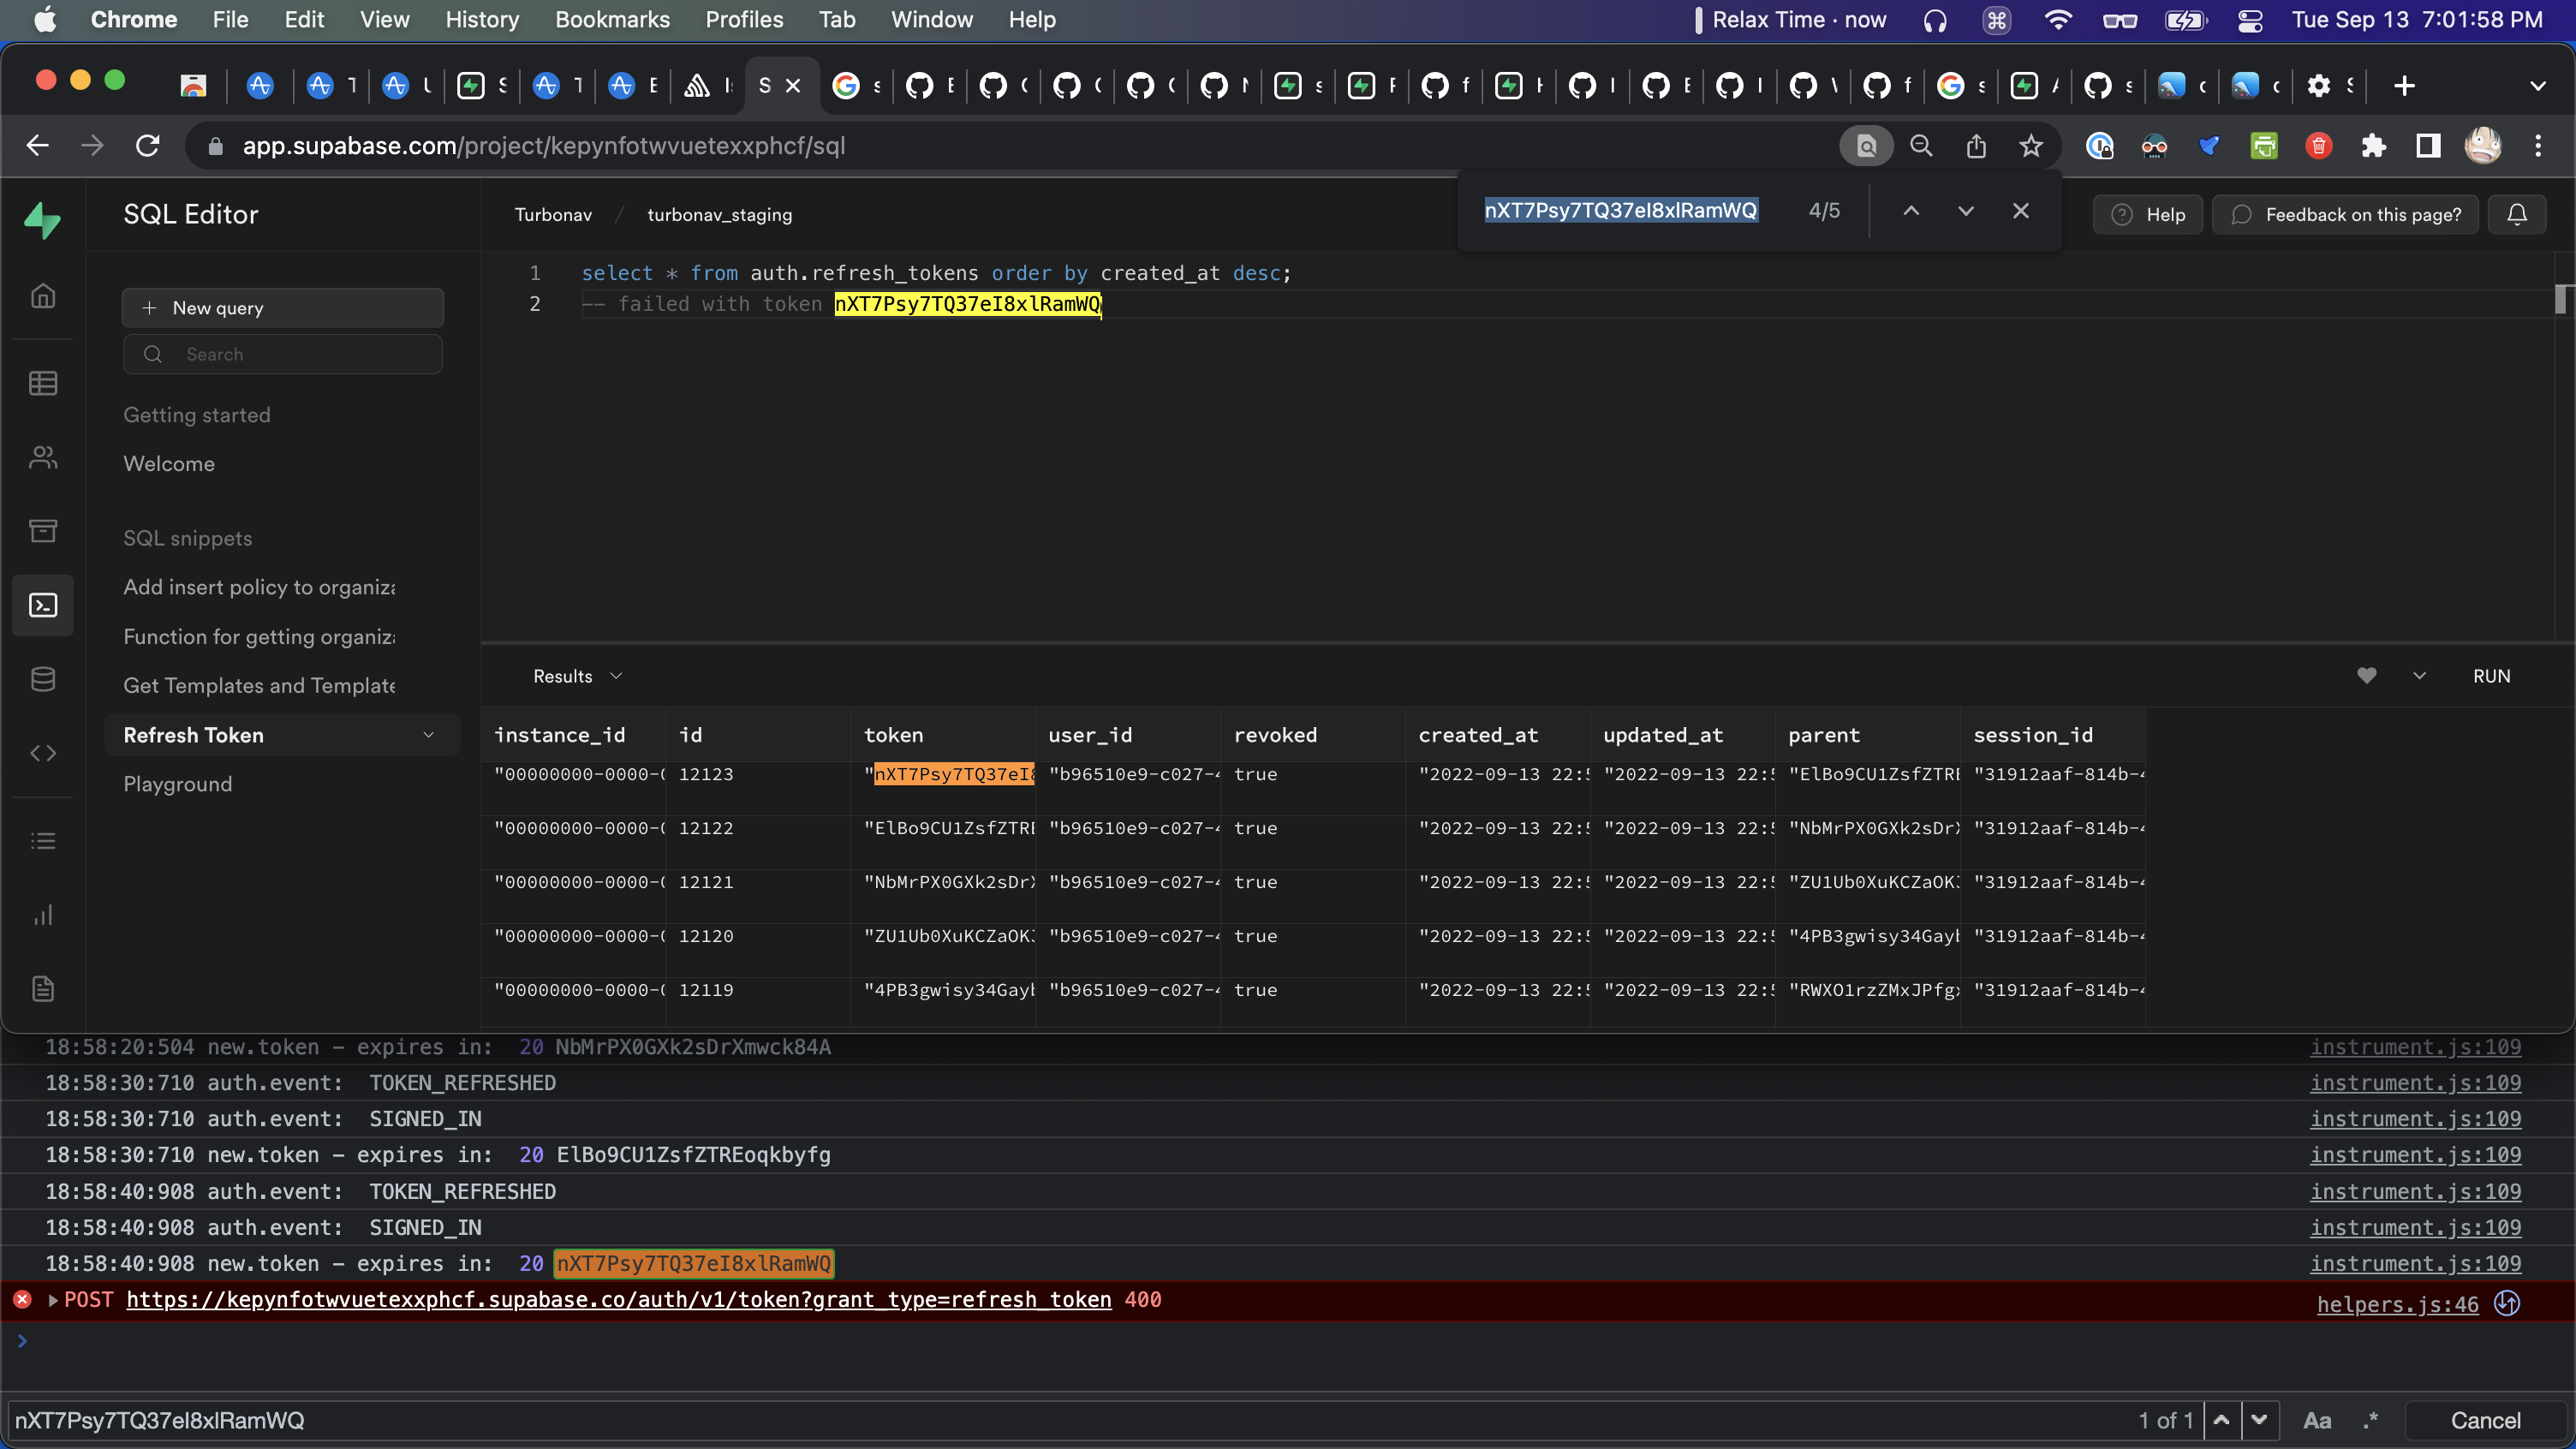Viewport: 2576px width, 1449px height.
Task: Open the Table Editor sidebar icon
Action: (43, 383)
